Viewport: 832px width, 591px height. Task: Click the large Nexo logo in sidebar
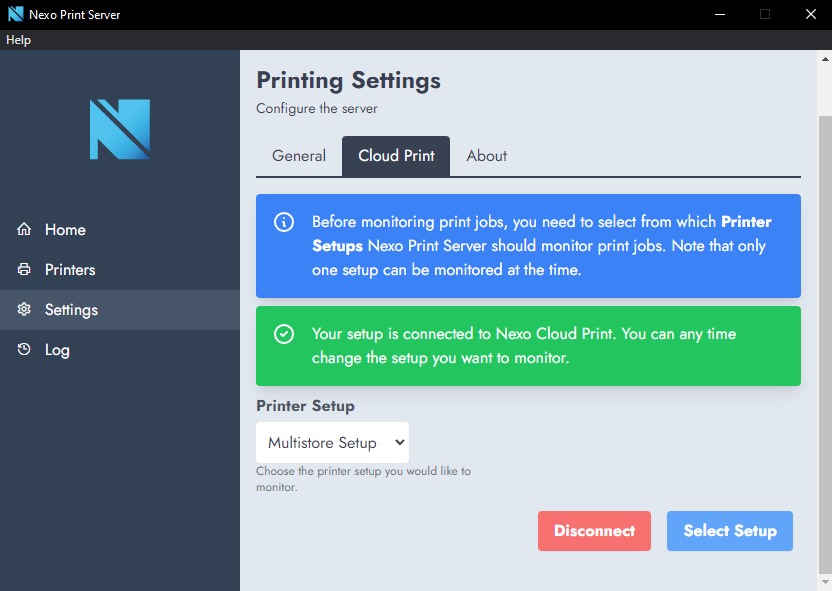coord(120,129)
